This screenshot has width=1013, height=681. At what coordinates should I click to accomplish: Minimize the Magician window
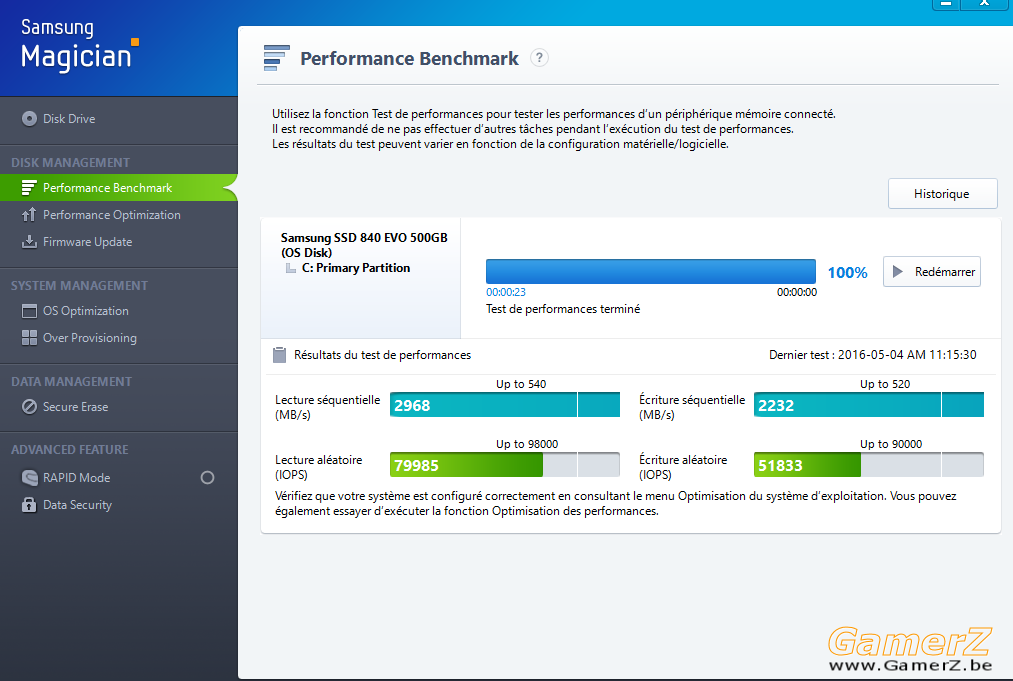(946, 4)
